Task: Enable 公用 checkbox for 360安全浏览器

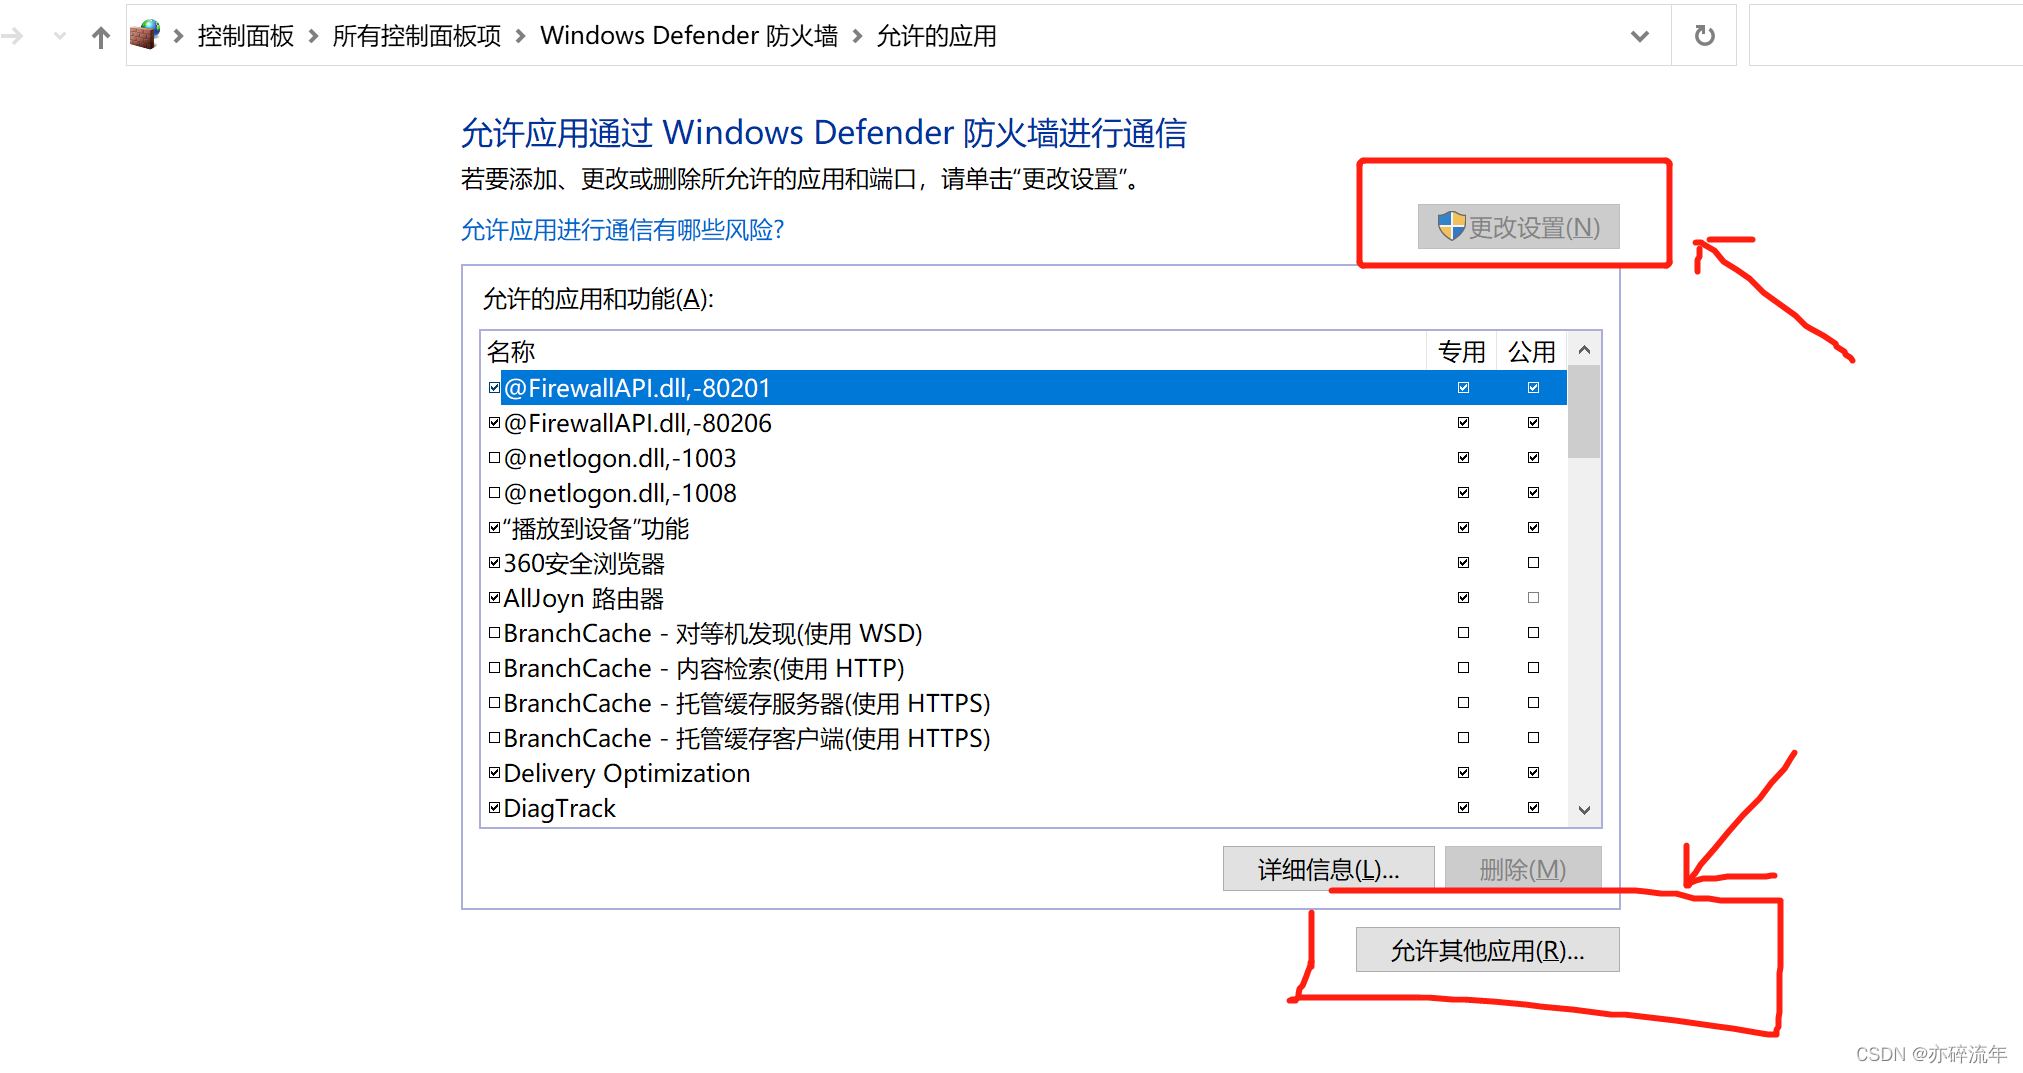Action: [1533, 562]
